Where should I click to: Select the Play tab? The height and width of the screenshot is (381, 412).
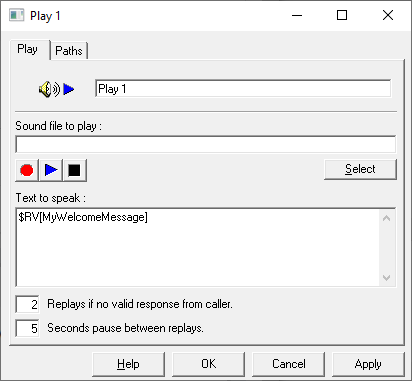coord(29,49)
